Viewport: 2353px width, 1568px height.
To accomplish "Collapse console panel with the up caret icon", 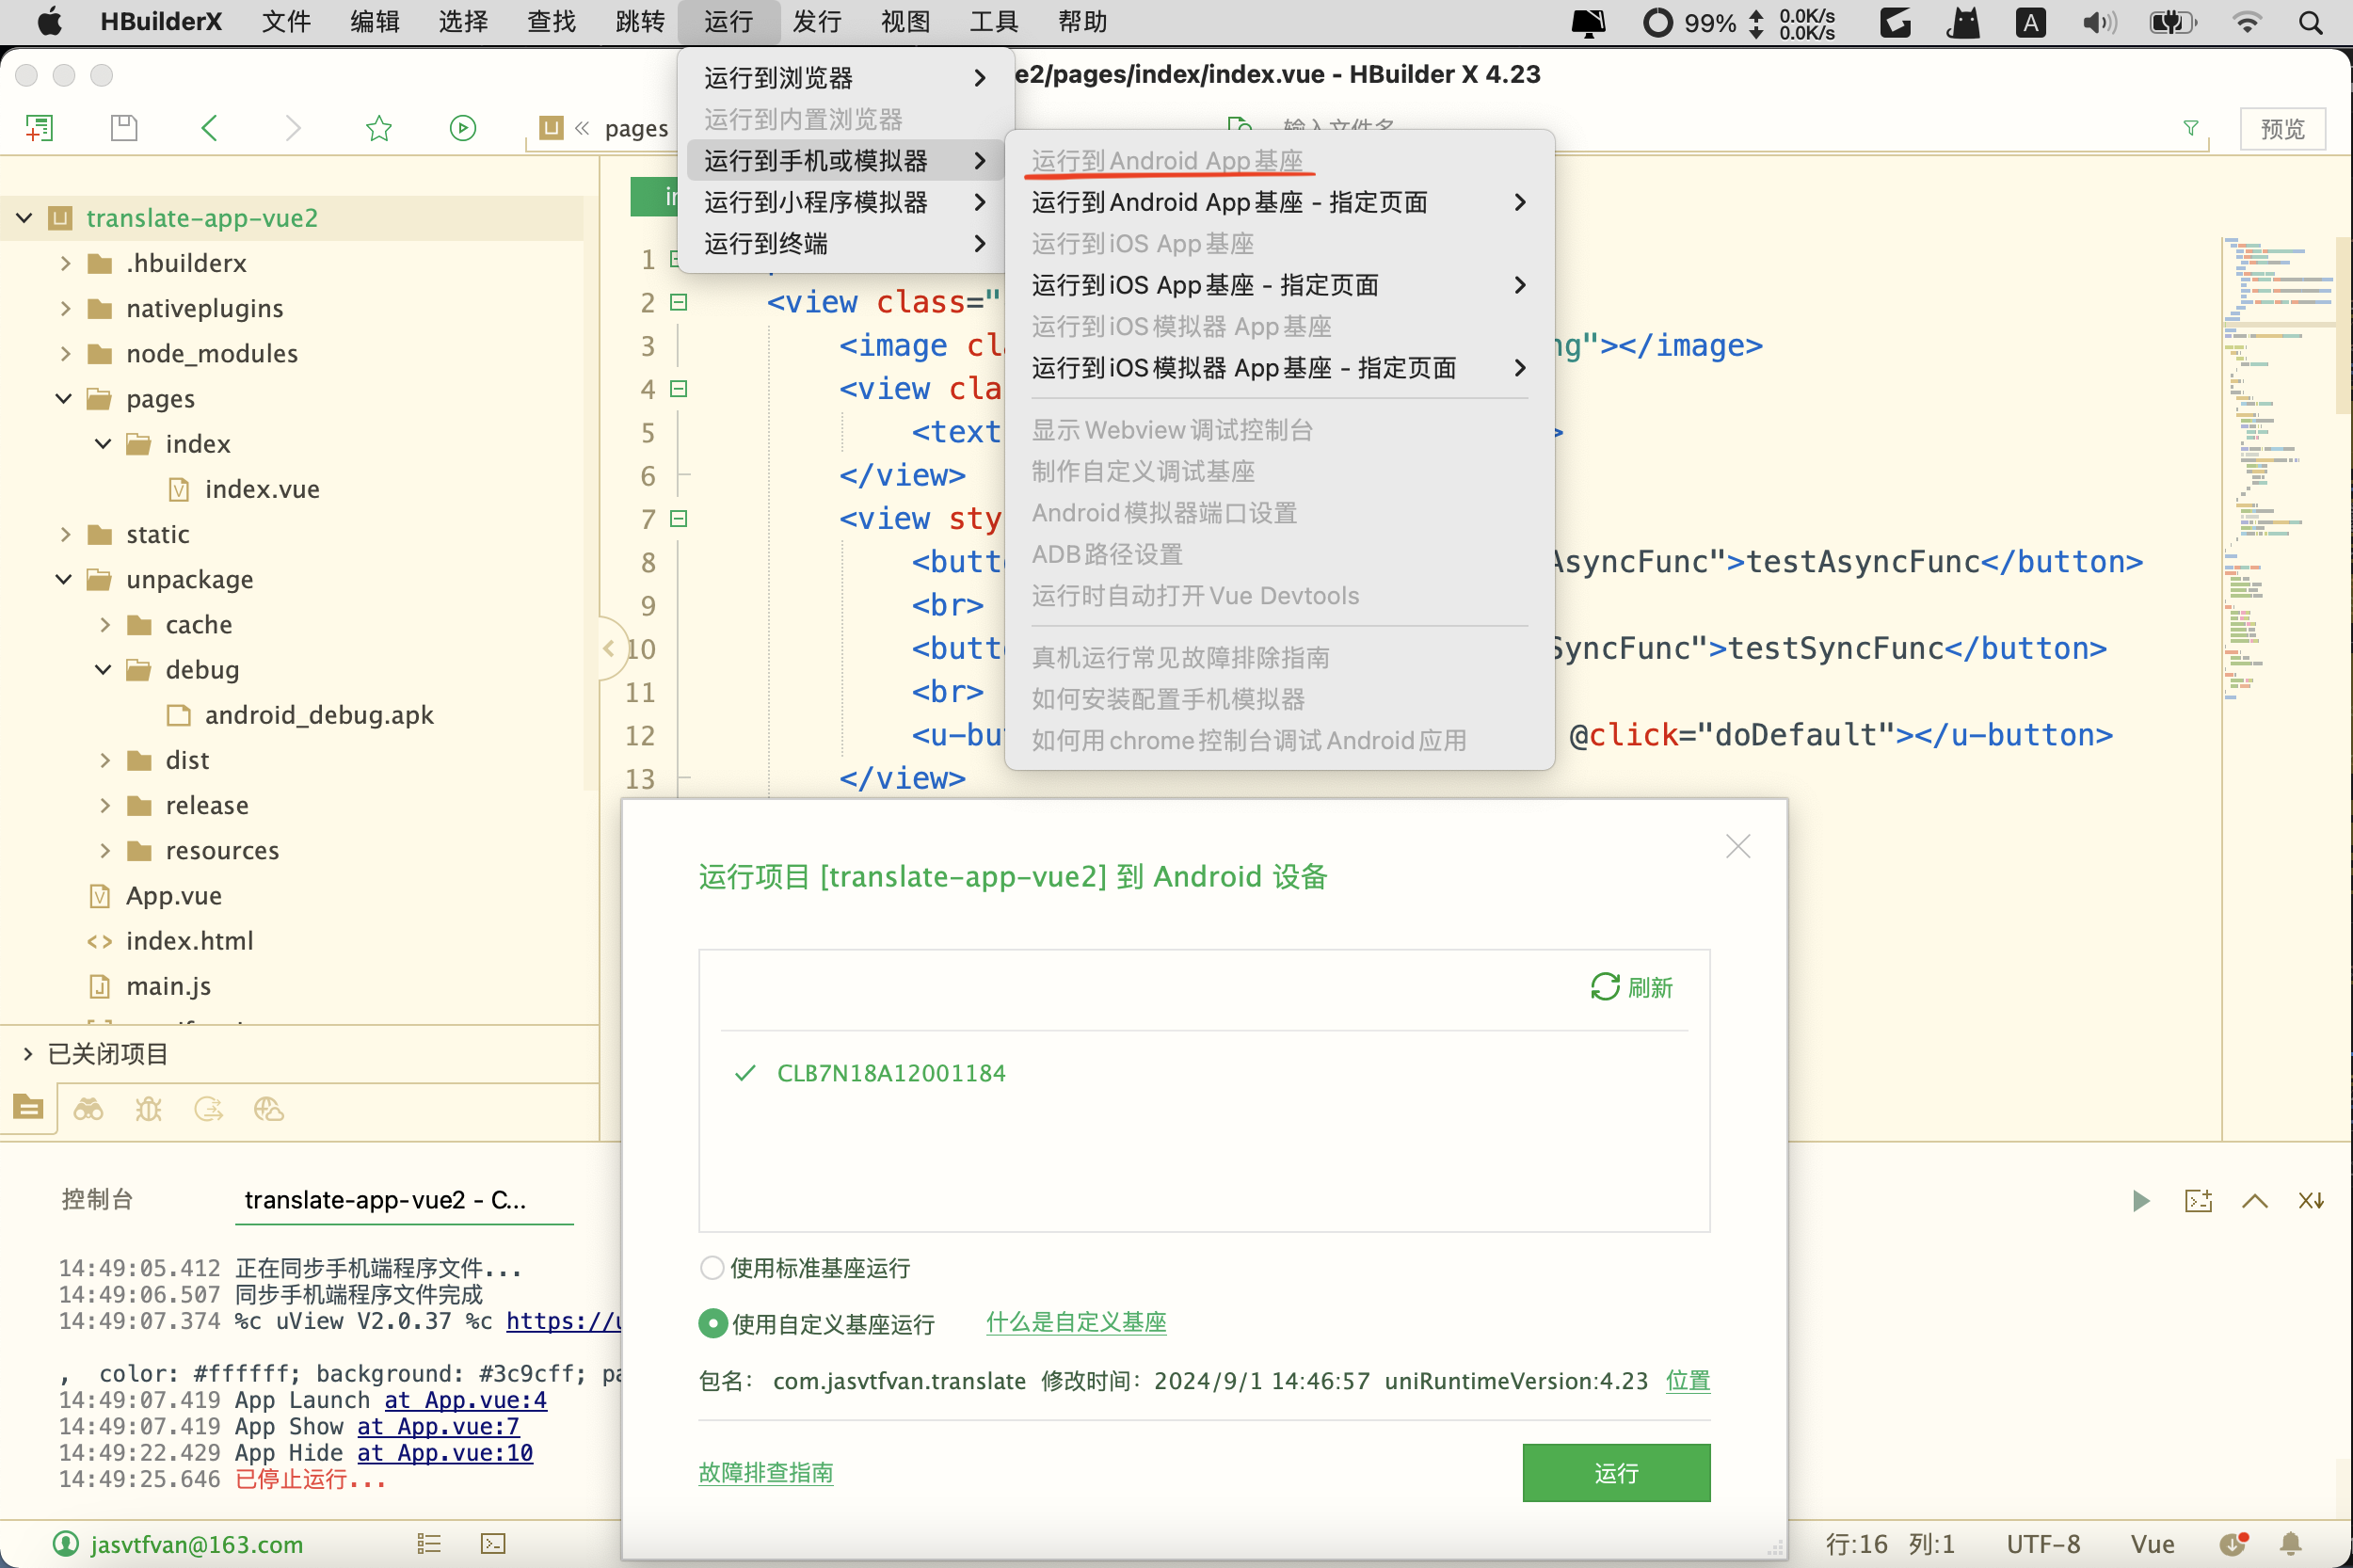I will (2254, 1200).
